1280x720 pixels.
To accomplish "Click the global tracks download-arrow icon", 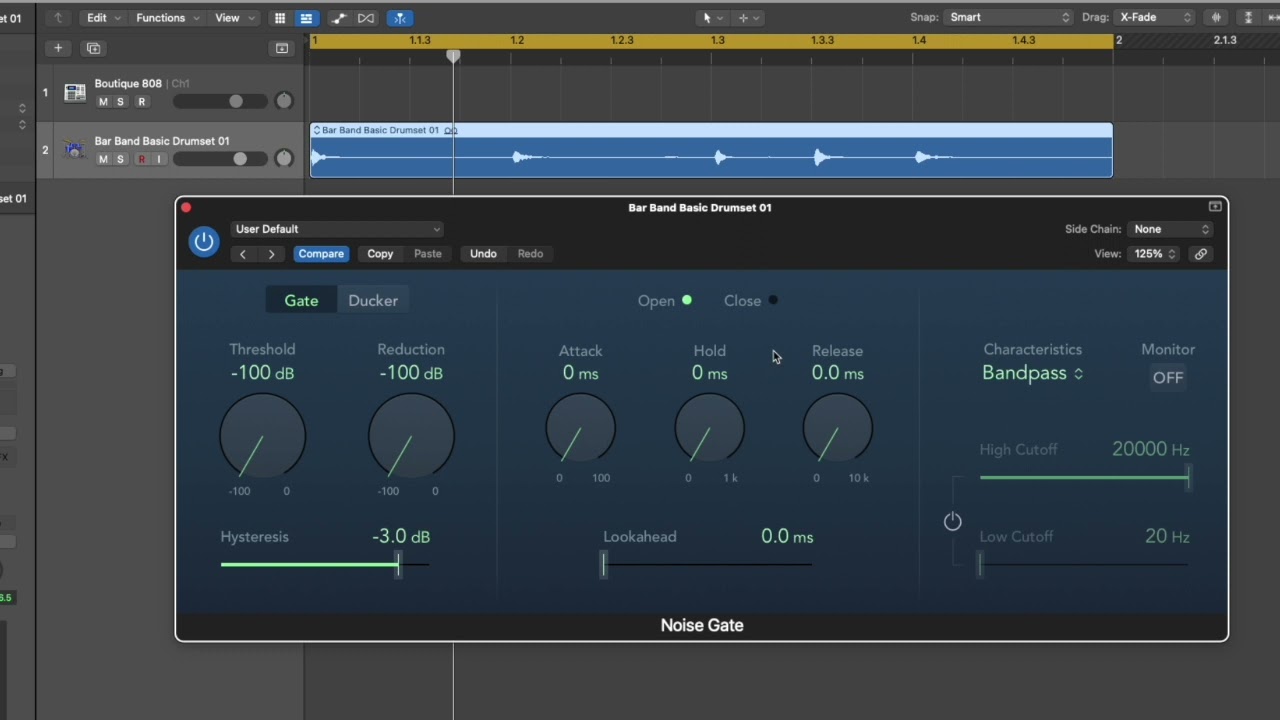I will click(x=282, y=48).
